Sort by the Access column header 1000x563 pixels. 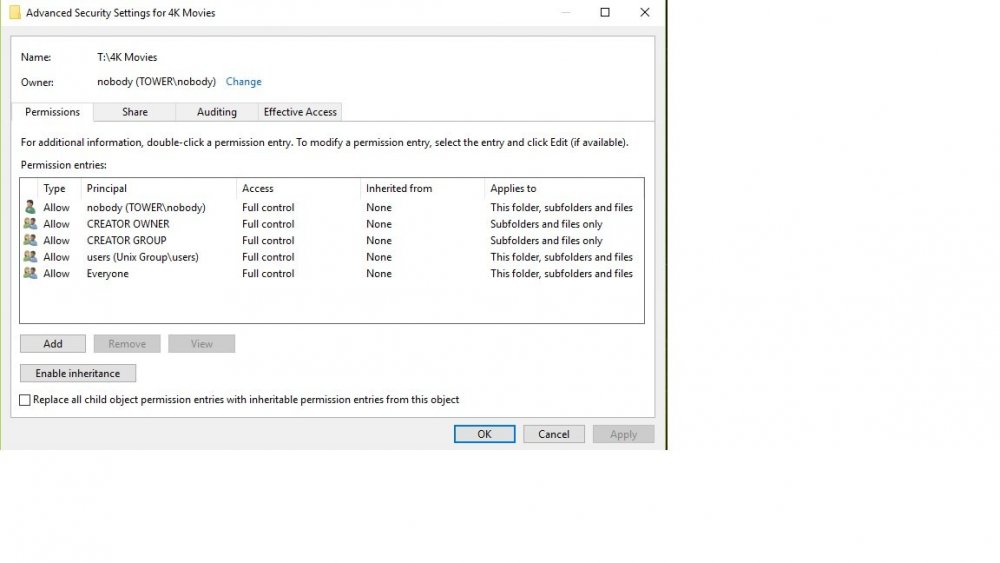298,189
